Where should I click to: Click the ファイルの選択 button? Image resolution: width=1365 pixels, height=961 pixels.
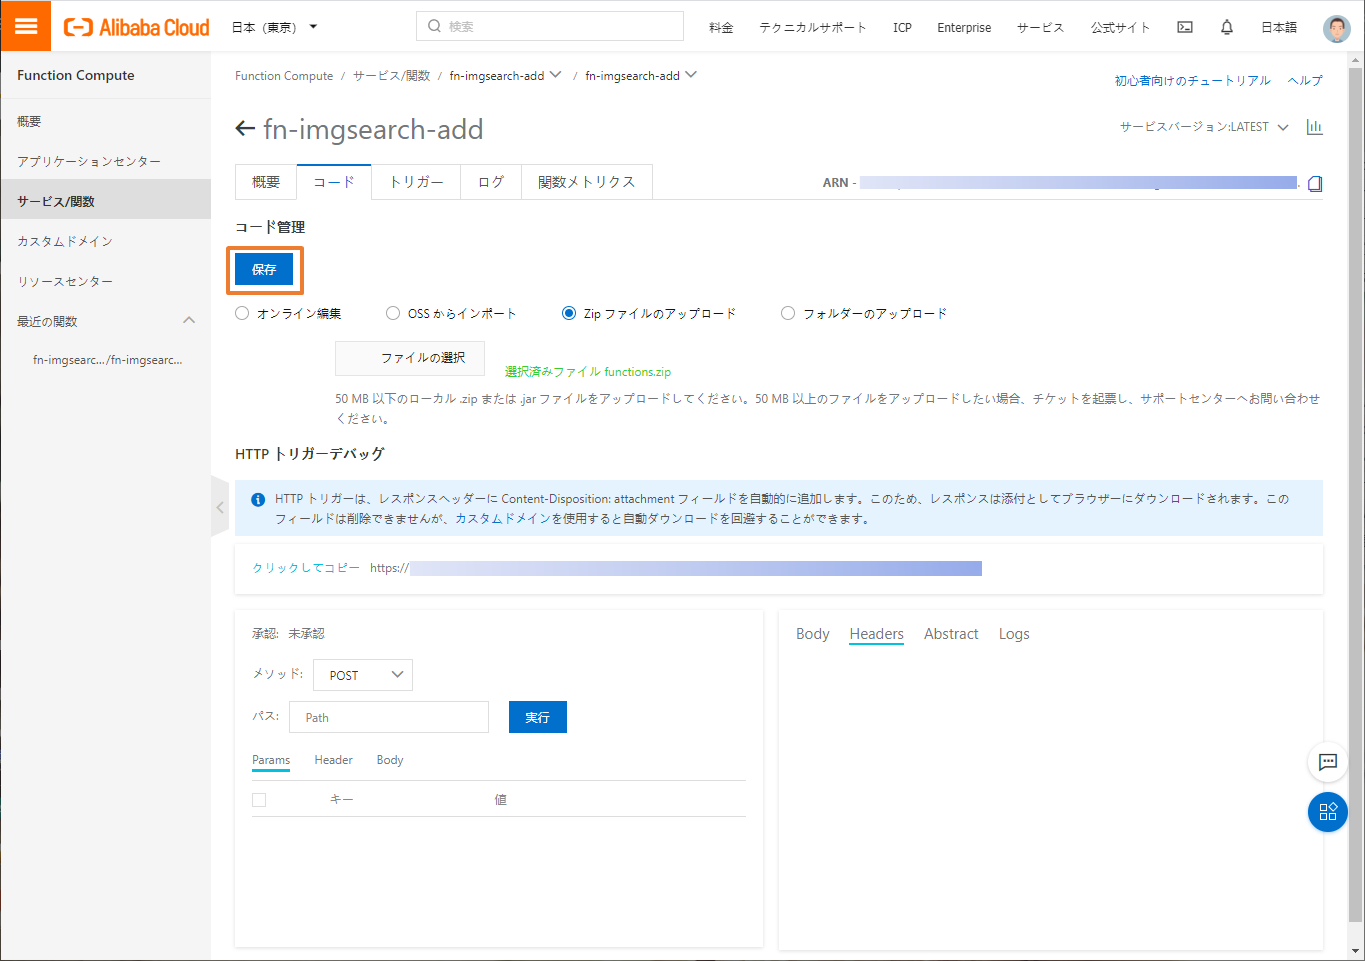410,358
